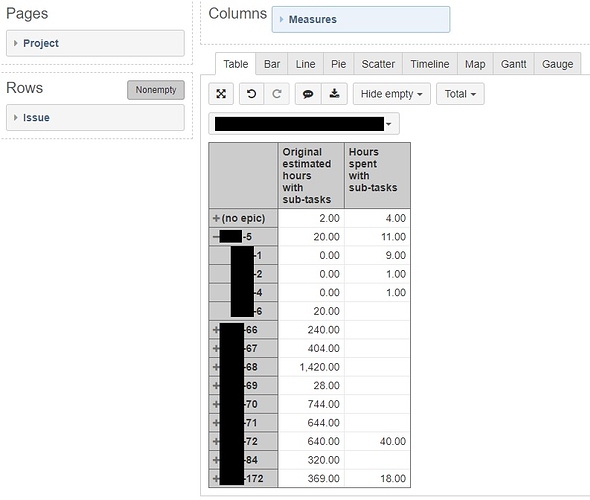The image size is (590, 500).
Task: Switch to the Gauge tab
Action: [x=557, y=64]
